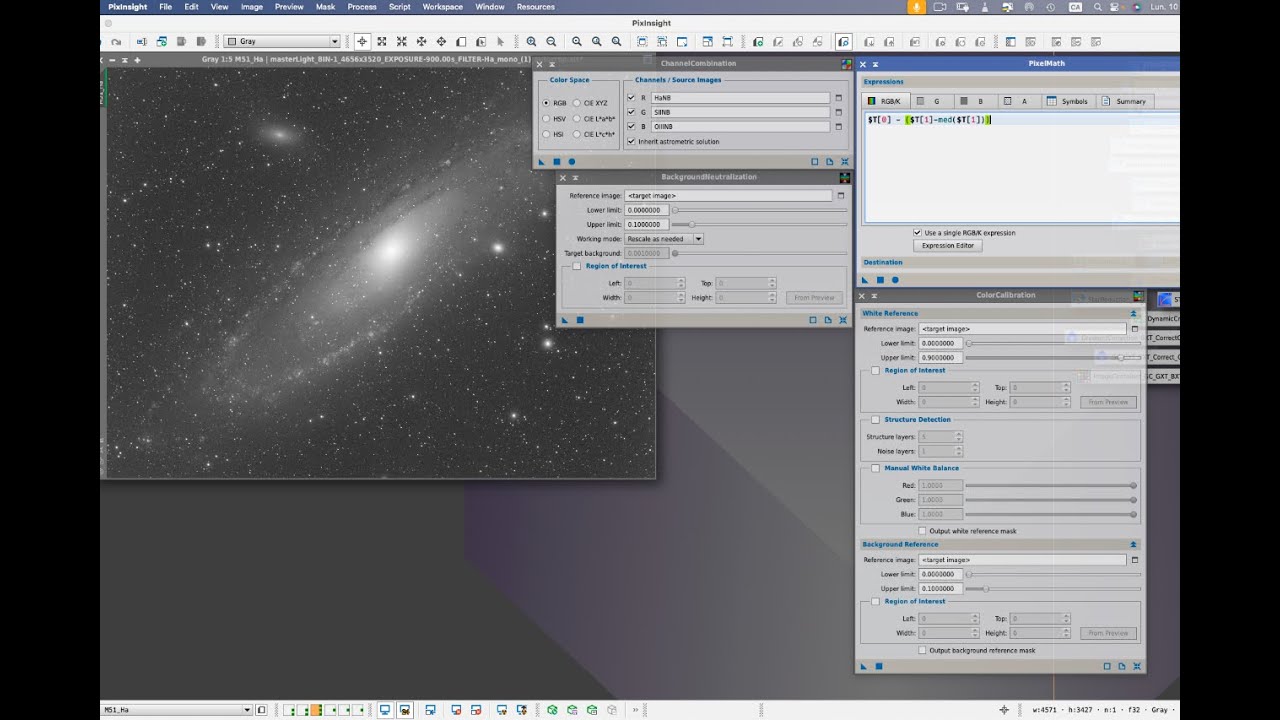
Task: Enable Structure Detection checkbox
Action: pos(876,420)
